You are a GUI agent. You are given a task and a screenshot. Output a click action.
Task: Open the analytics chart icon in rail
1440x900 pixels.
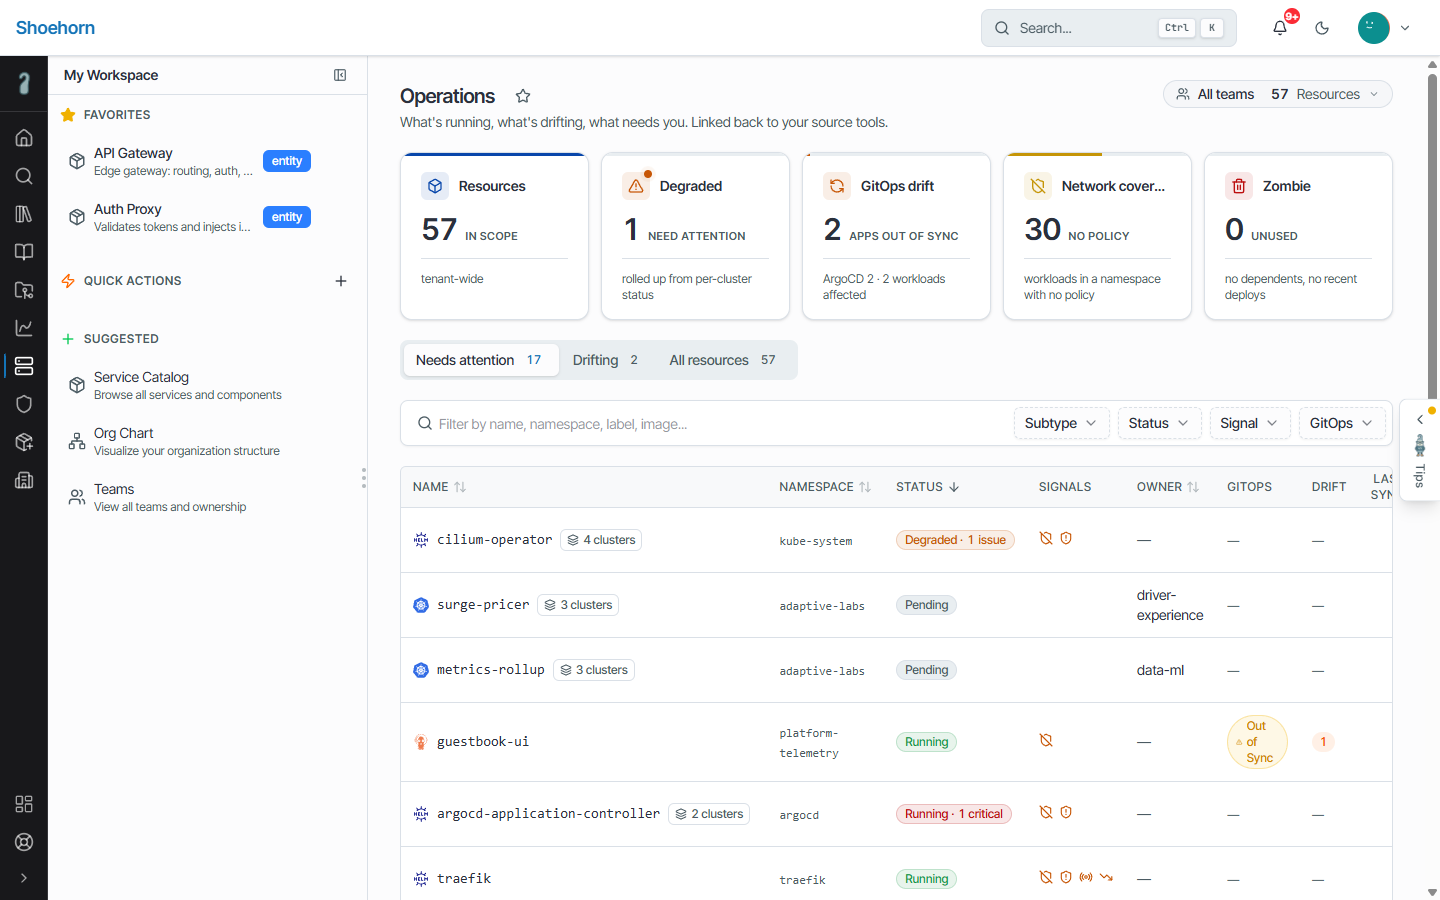click(24, 328)
